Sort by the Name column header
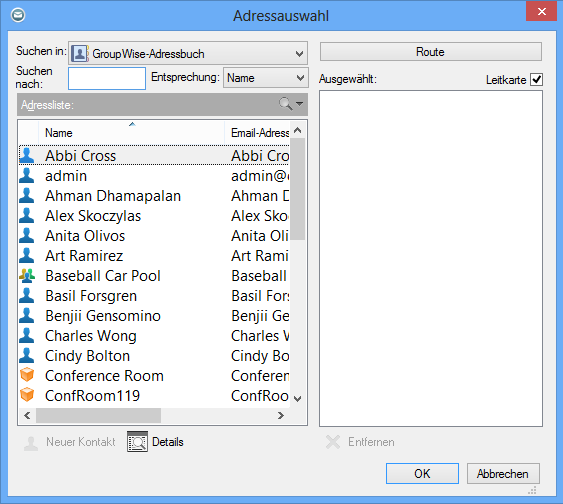 131,132
